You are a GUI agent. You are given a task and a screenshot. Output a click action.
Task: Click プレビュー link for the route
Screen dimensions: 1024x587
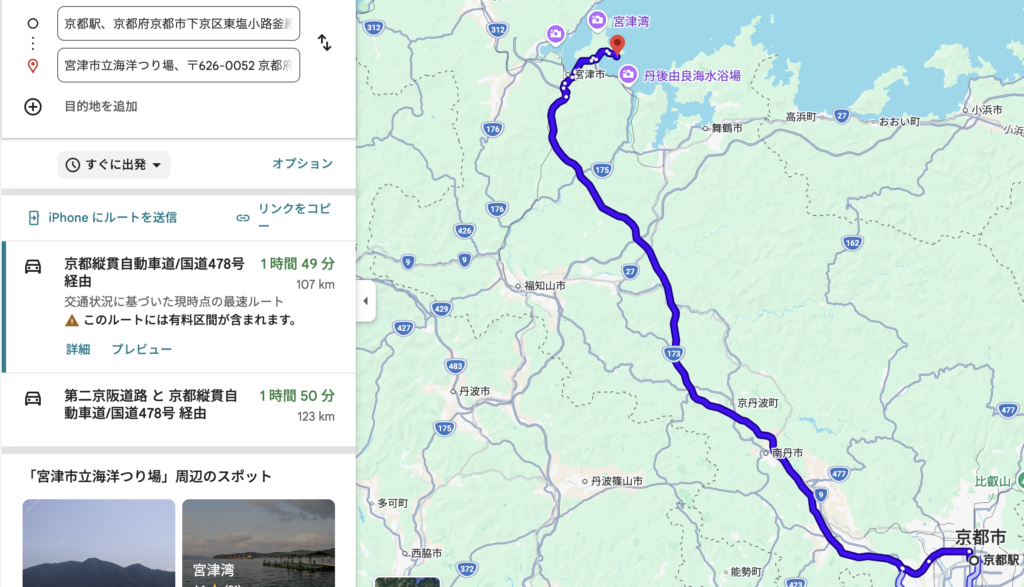[x=142, y=349]
